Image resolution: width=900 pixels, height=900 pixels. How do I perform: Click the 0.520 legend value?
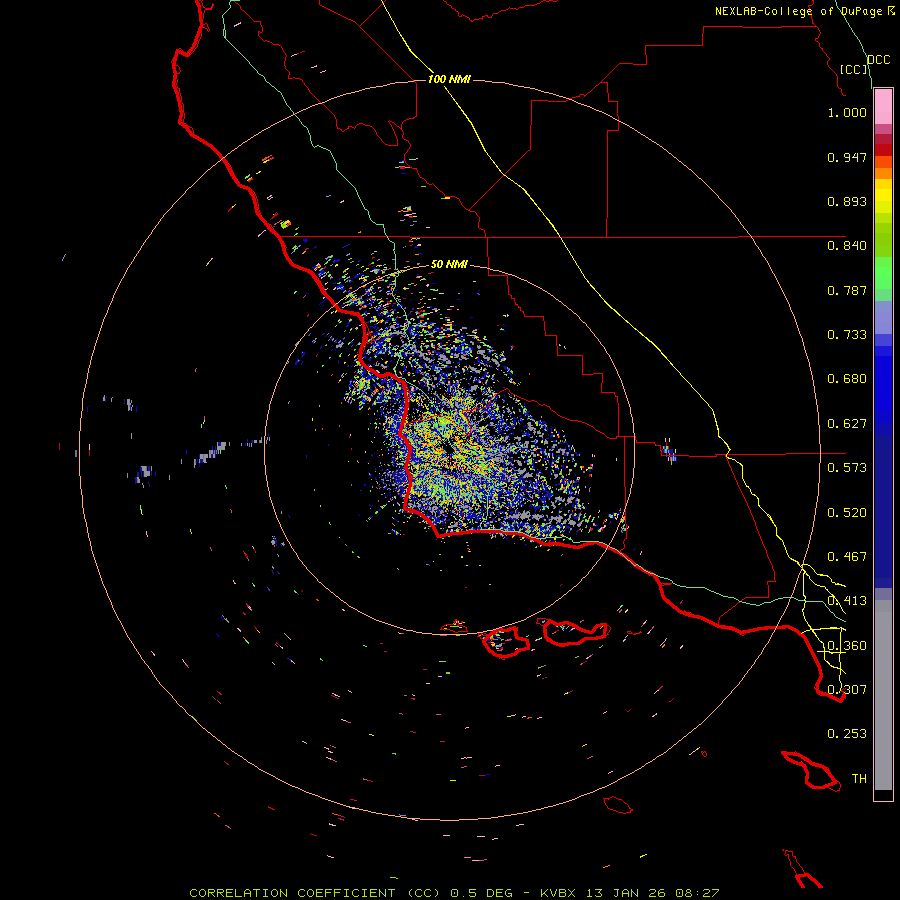(x=847, y=513)
